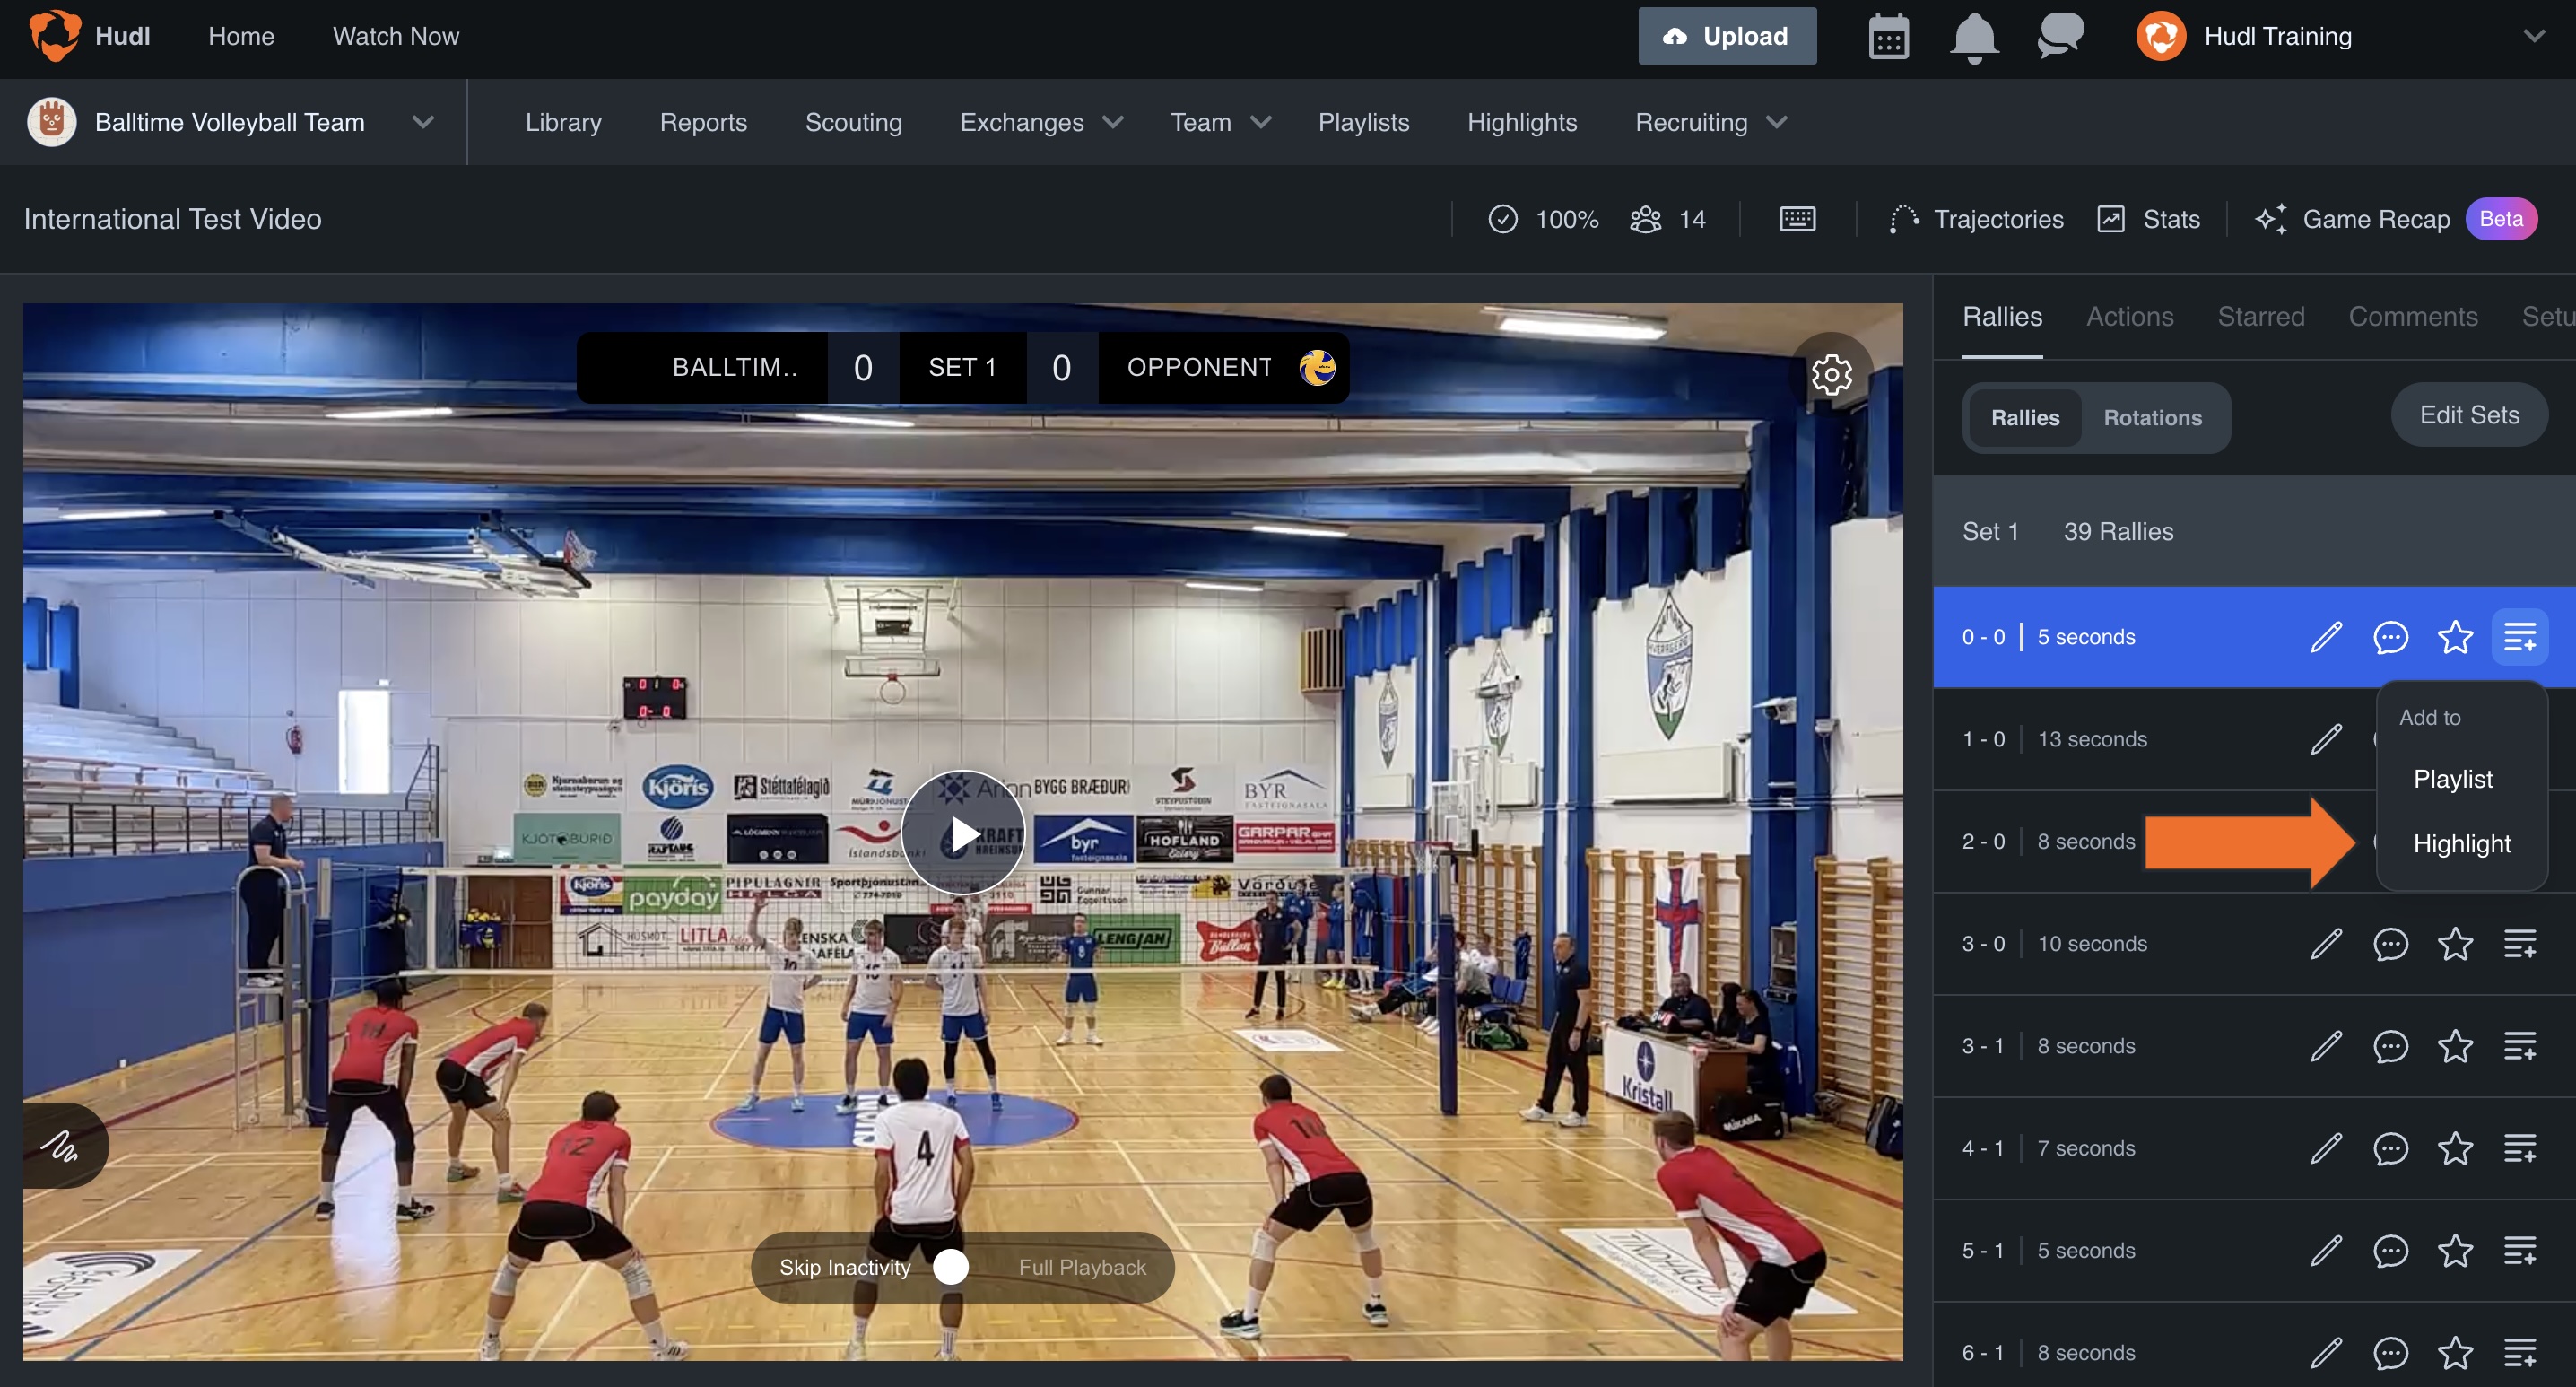Select the 5 - 1 rally row

click(2254, 1251)
